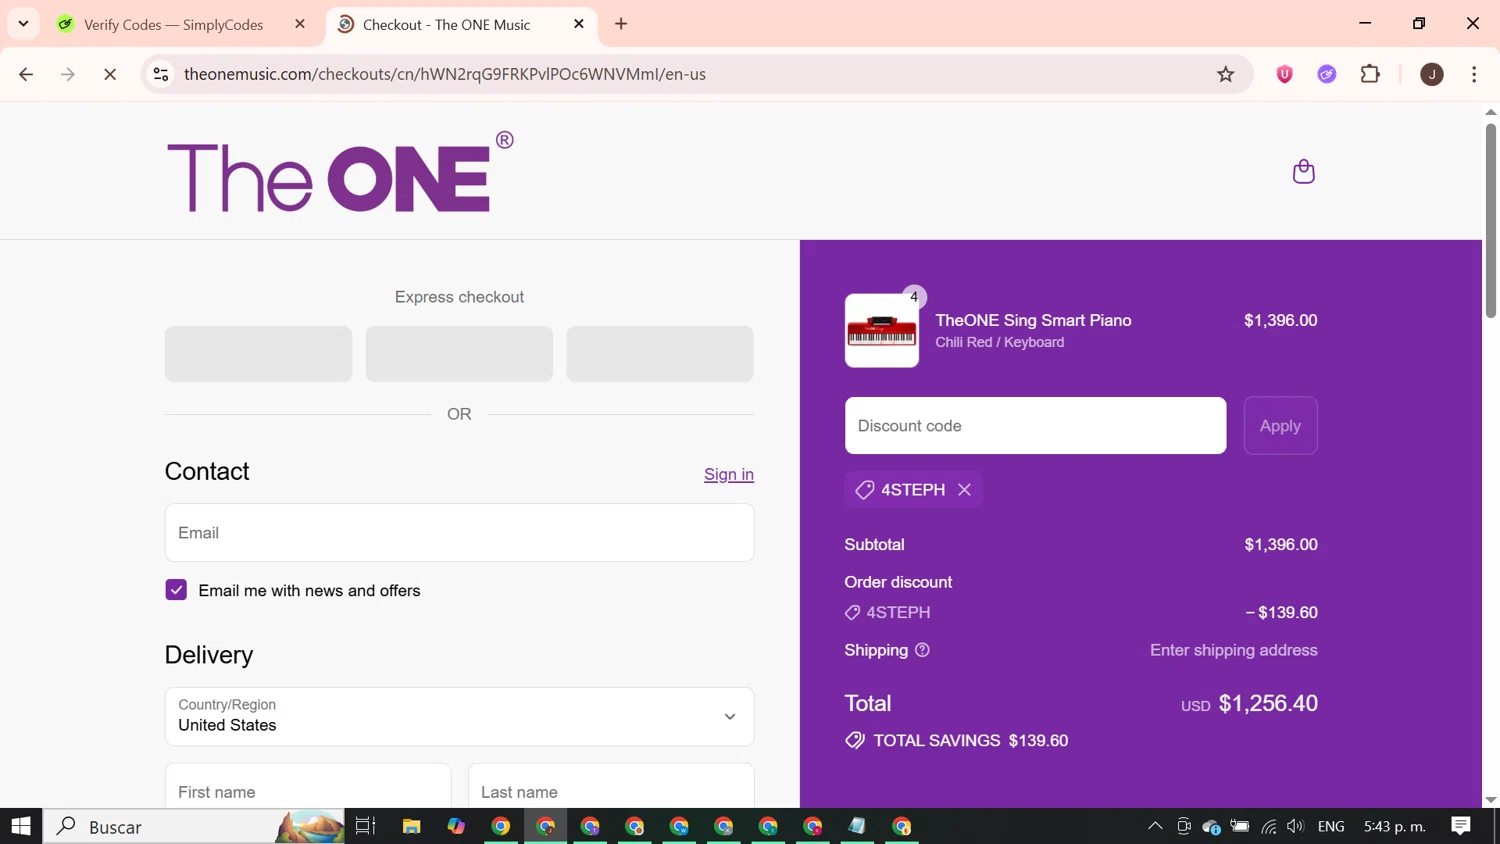Click the middle express checkout button
Viewport: 1500px width, 844px height.
tap(459, 354)
